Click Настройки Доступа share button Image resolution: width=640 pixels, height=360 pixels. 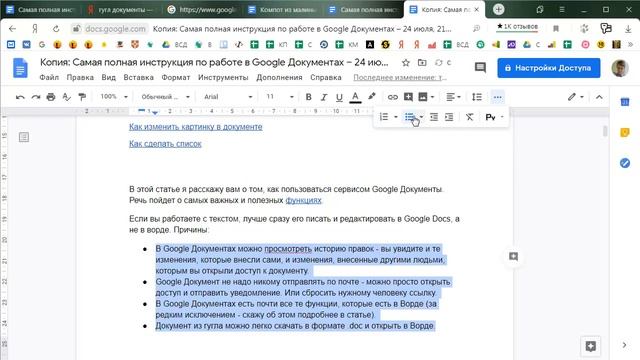549,68
